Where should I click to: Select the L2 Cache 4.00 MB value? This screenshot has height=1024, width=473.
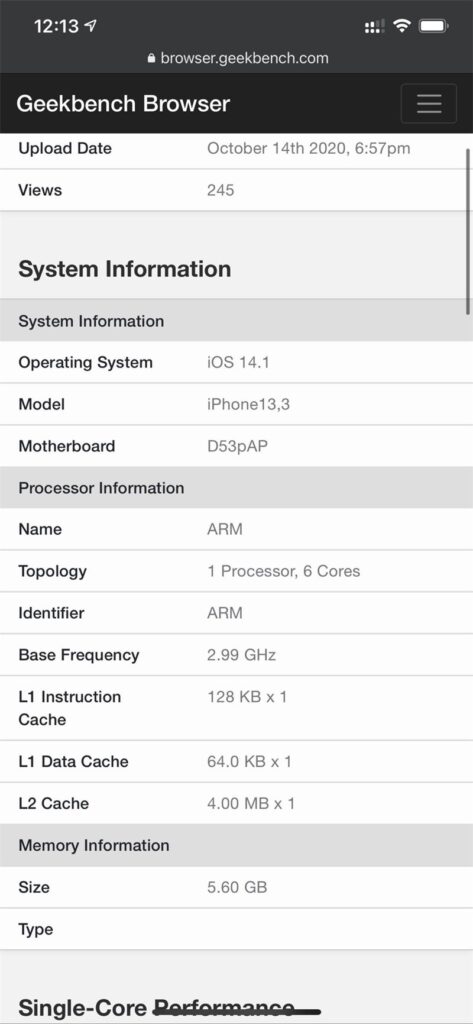click(x=251, y=803)
